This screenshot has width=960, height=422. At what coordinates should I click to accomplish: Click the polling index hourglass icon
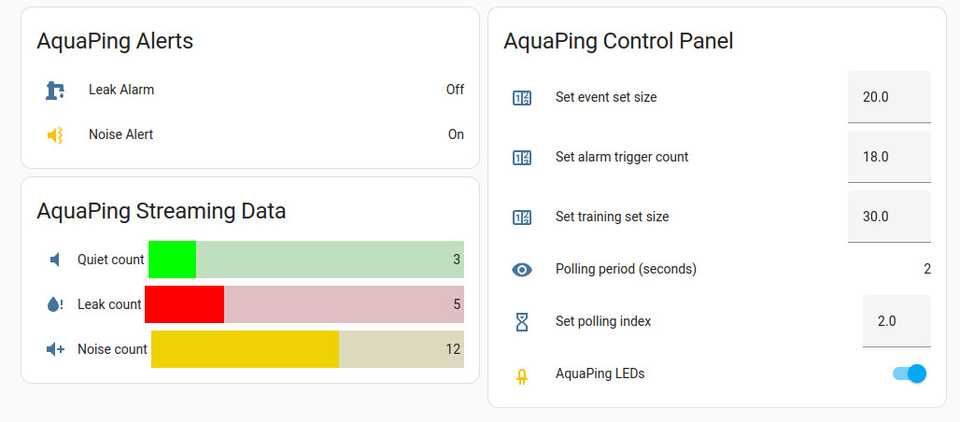[522, 322]
